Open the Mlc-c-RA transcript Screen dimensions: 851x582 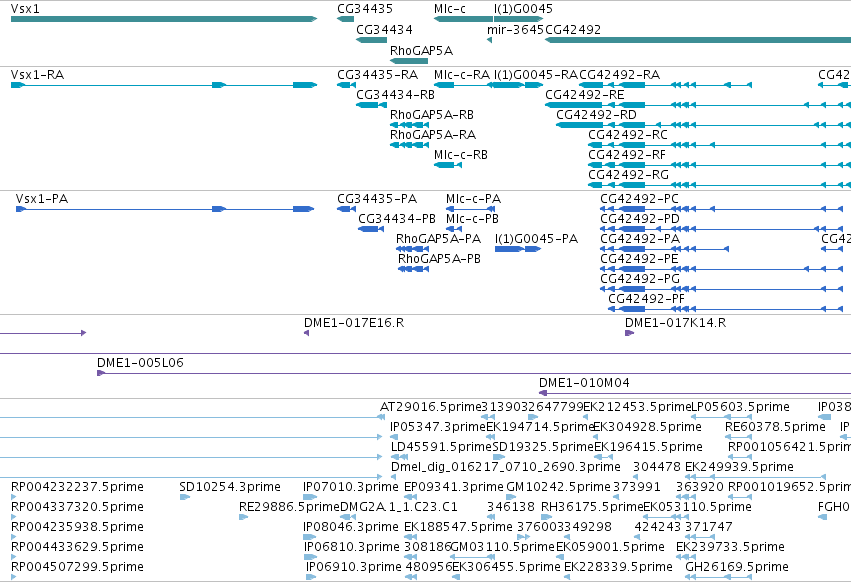463,85
